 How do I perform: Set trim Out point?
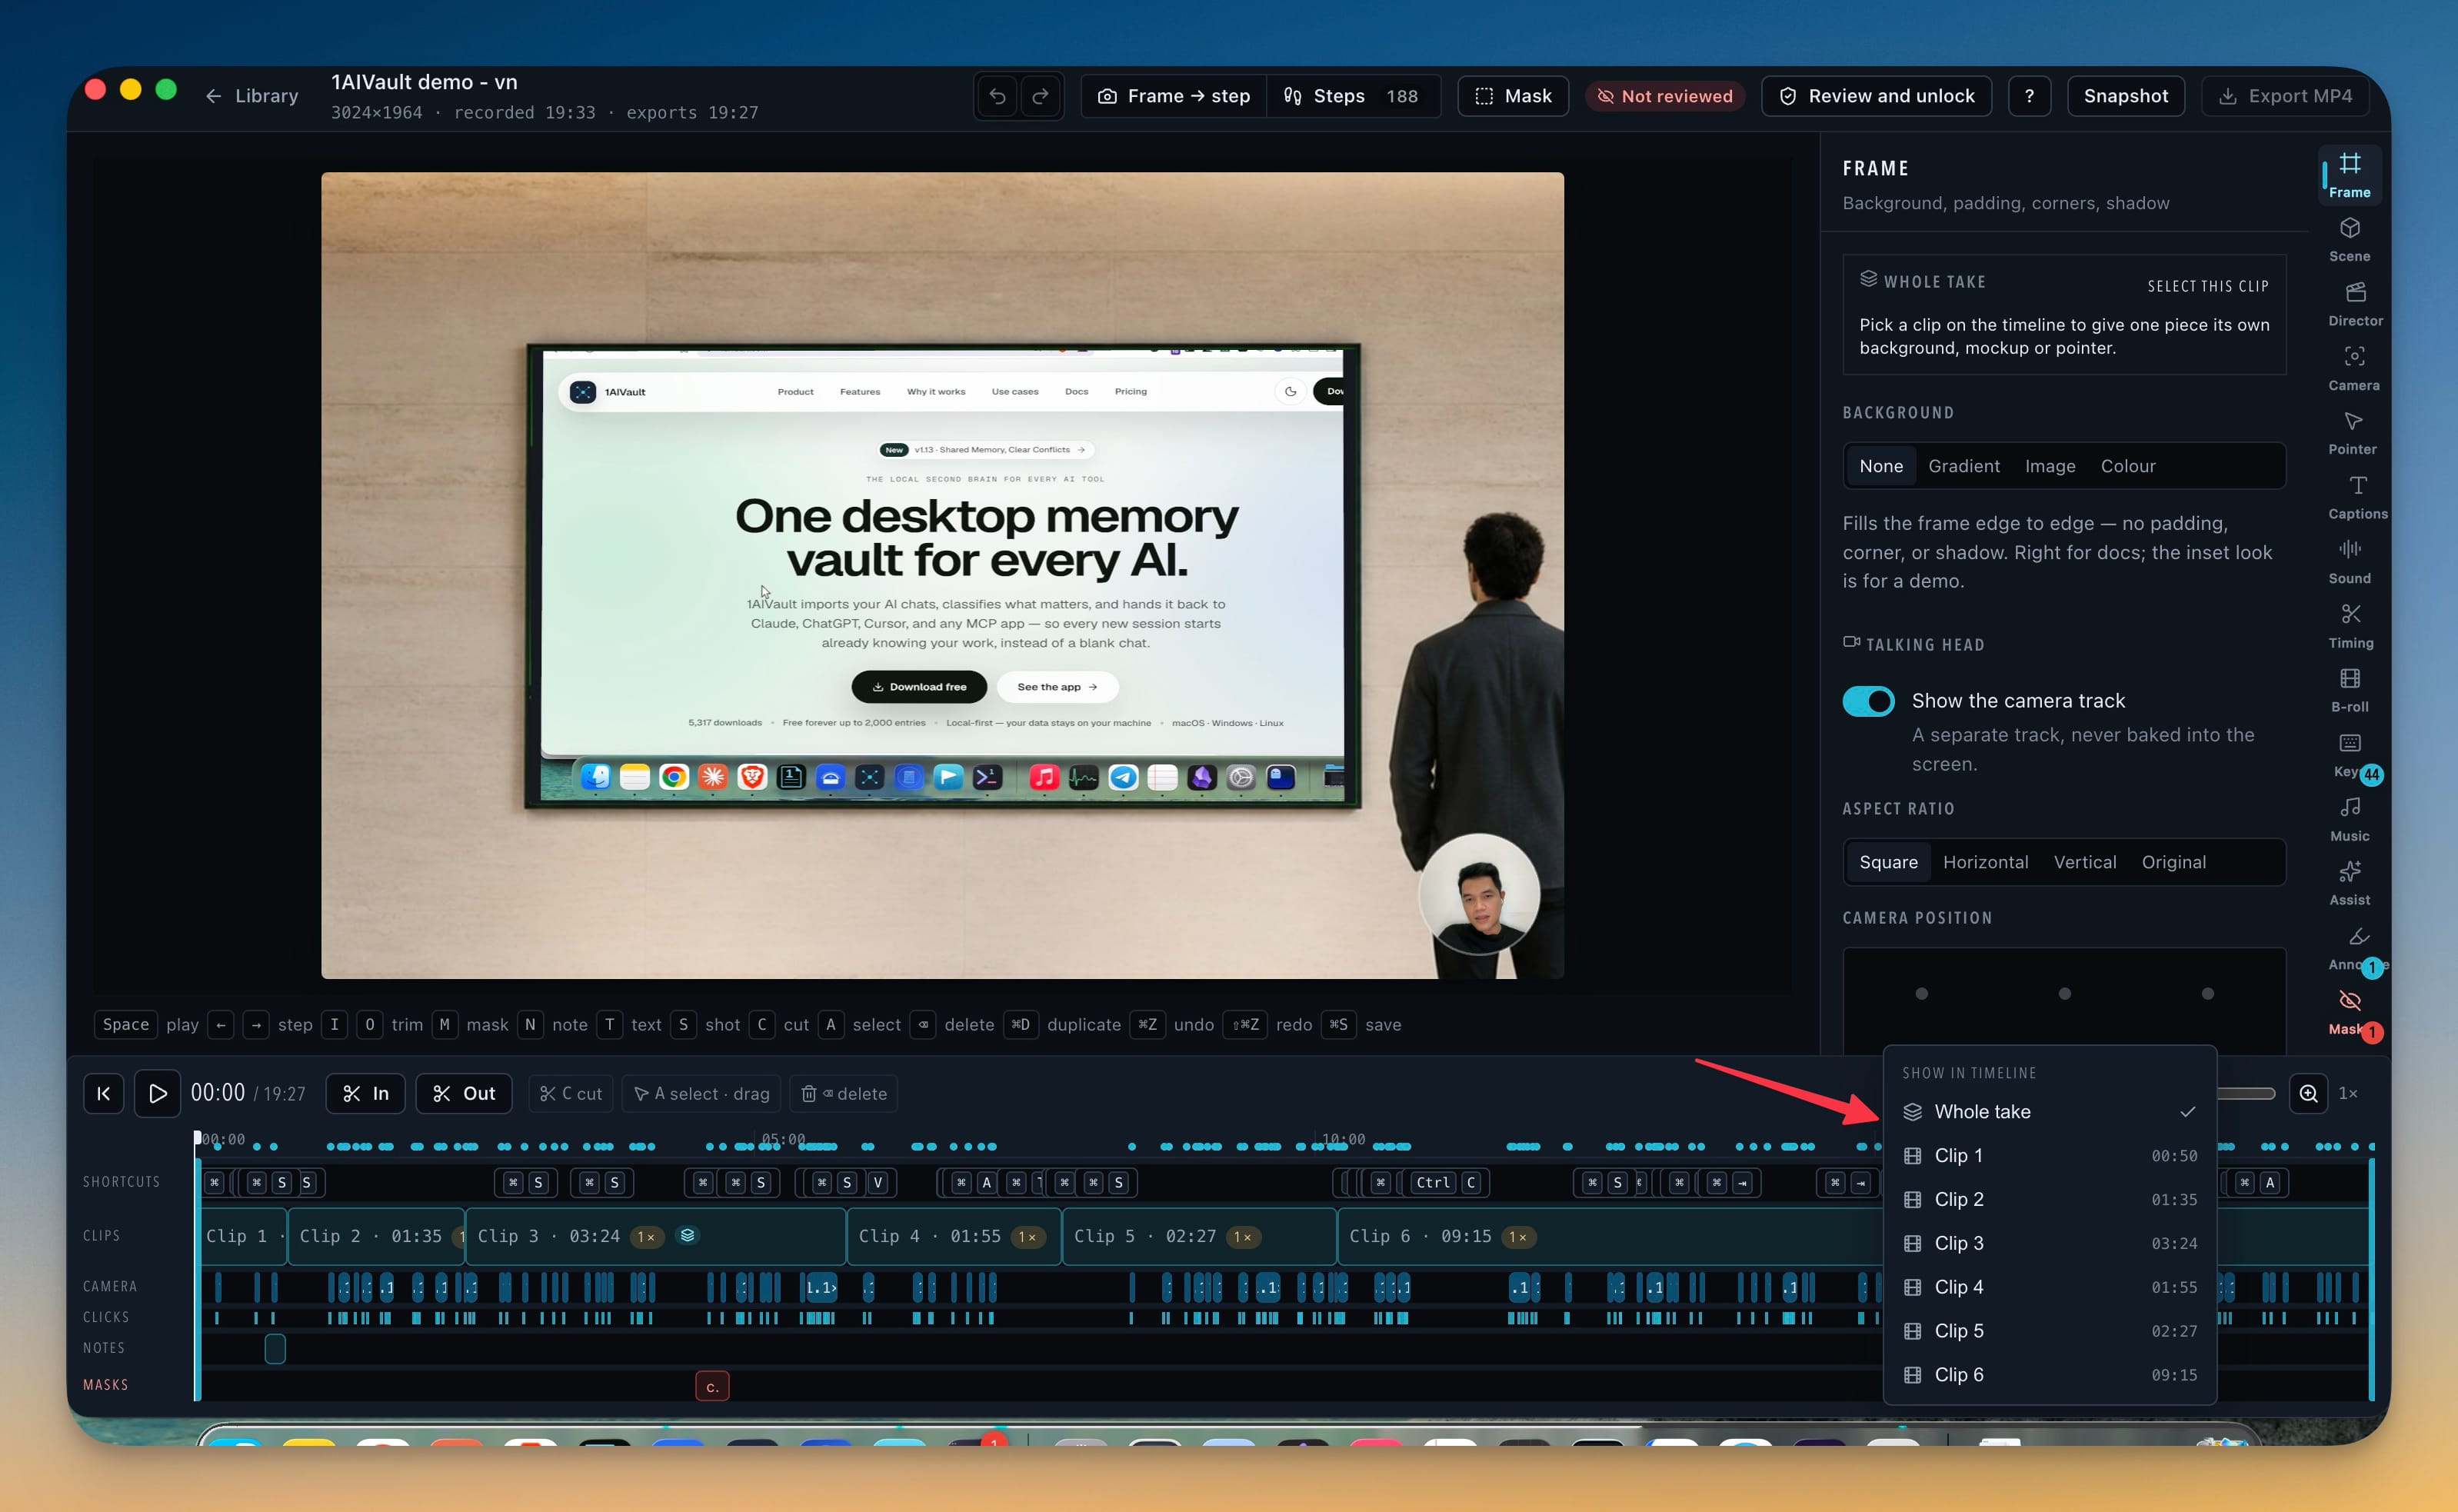[x=464, y=1093]
